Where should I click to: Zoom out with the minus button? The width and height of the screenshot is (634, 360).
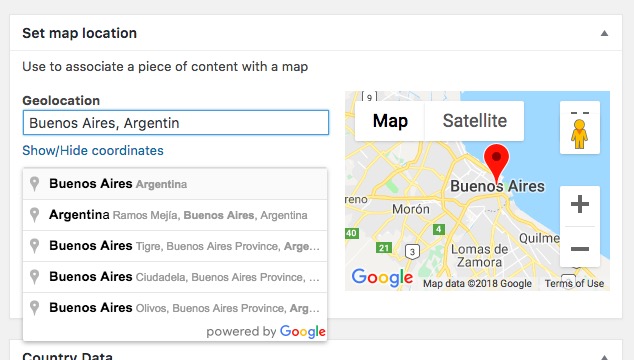[579, 248]
